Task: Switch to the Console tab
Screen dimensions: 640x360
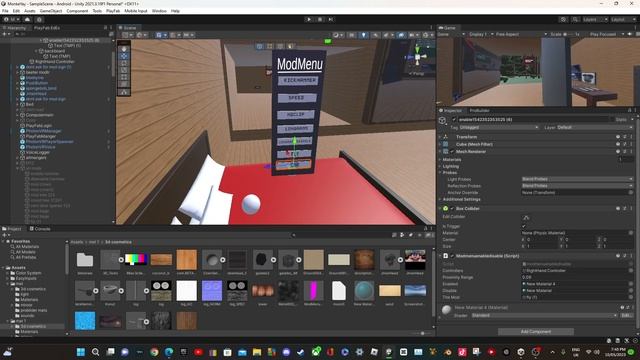Action: click(x=40, y=229)
